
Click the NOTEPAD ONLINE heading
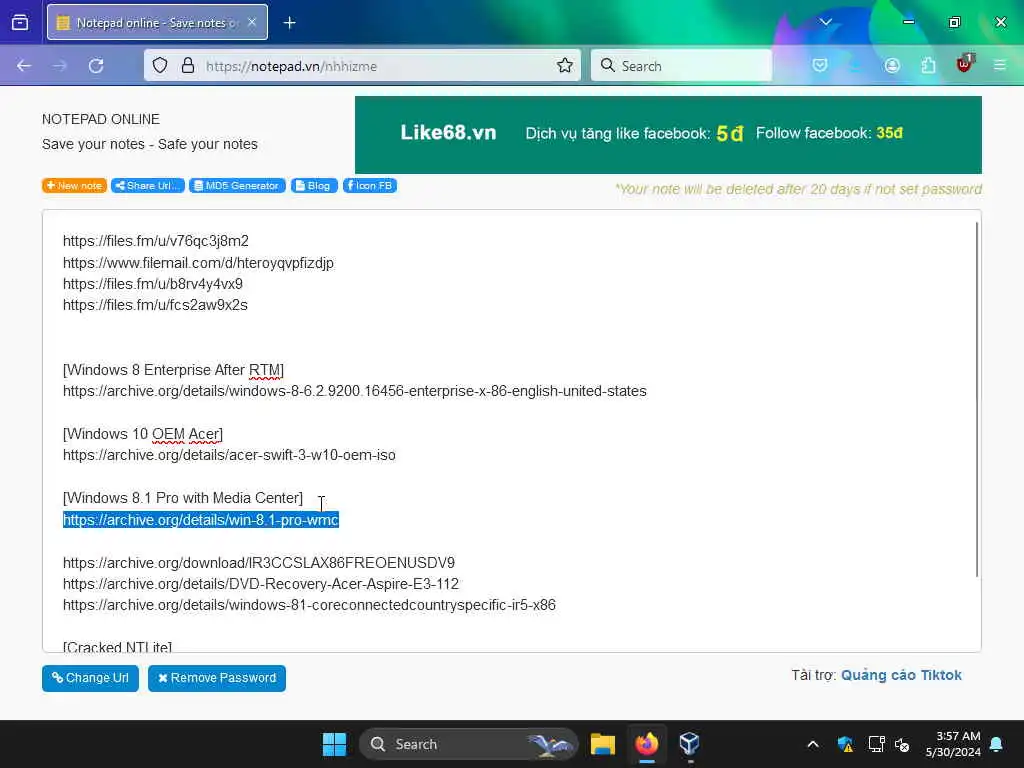(x=101, y=119)
